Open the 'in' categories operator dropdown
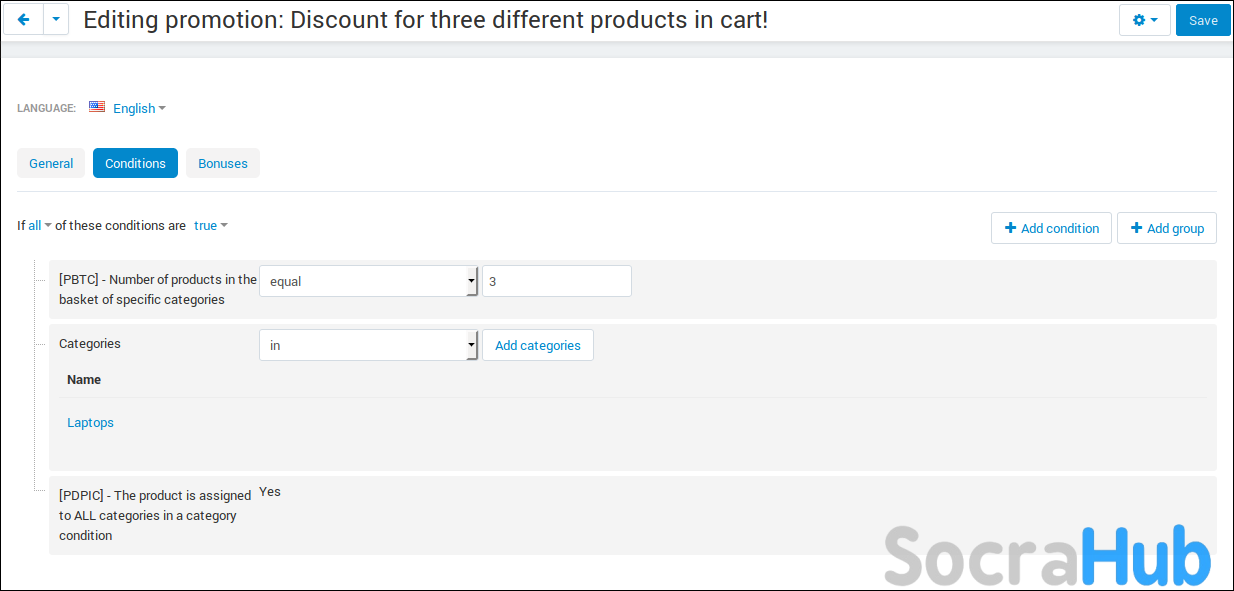 pos(368,345)
